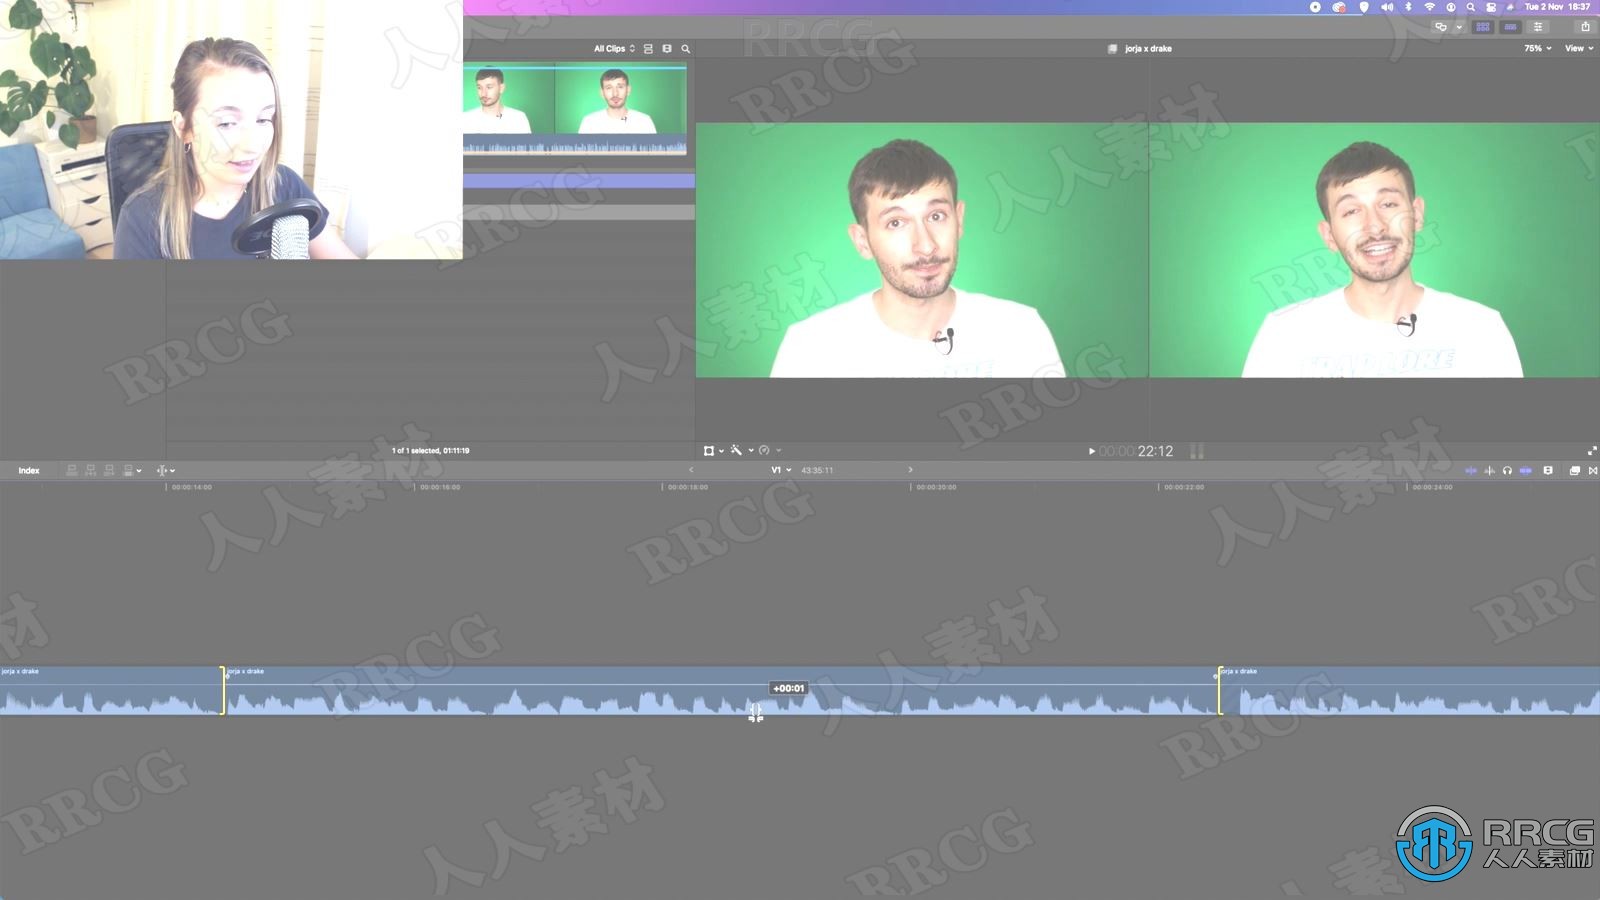Screen dimensions: 1600x900
Task: Toggle the inspector sliders icon
Action: click(1538, 27)
